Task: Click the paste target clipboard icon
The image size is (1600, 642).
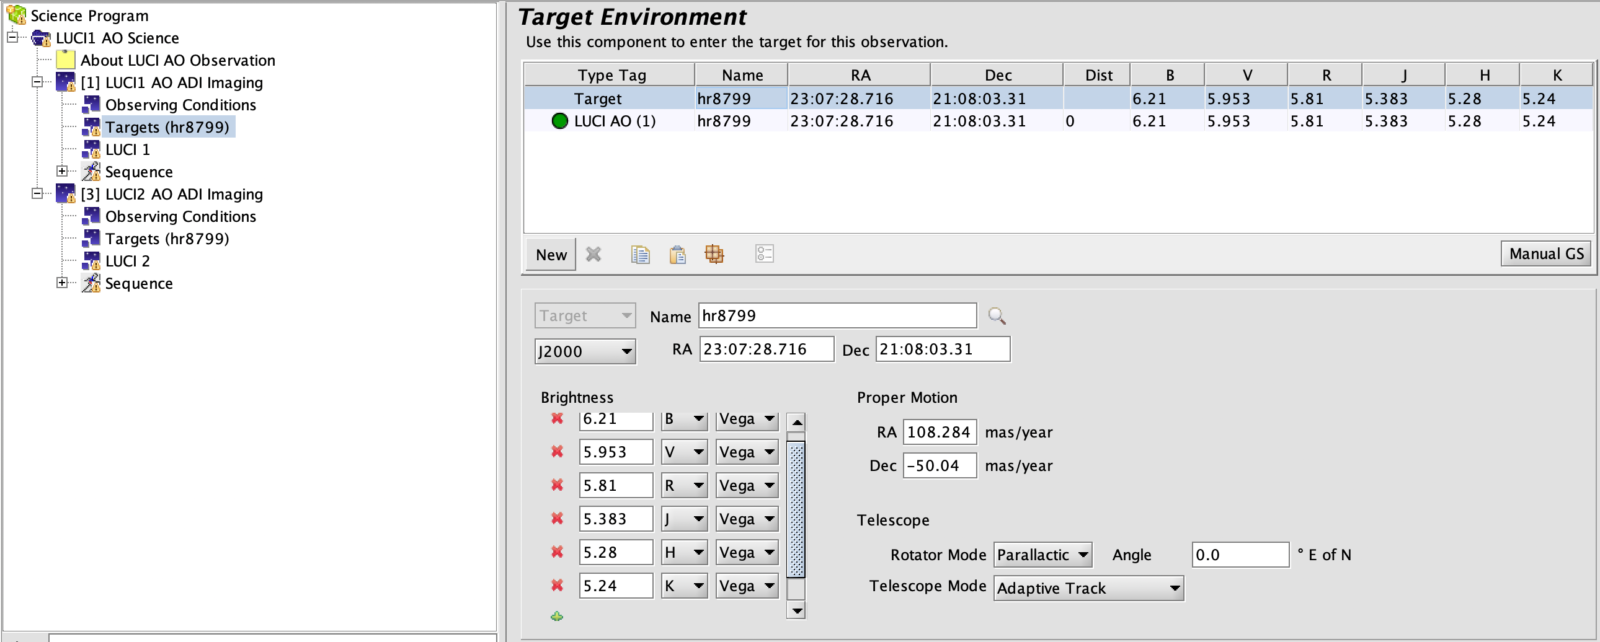Action: [x=677, y=254]
